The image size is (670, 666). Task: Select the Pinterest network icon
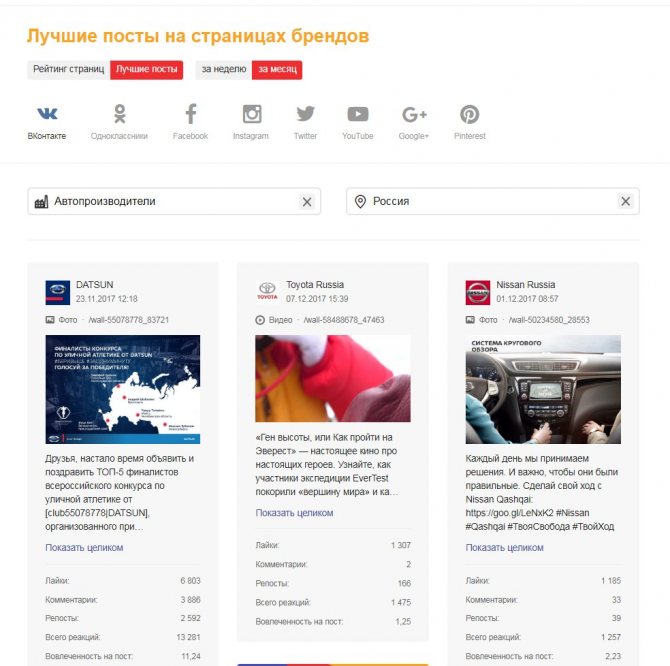(x=469, y=114)
